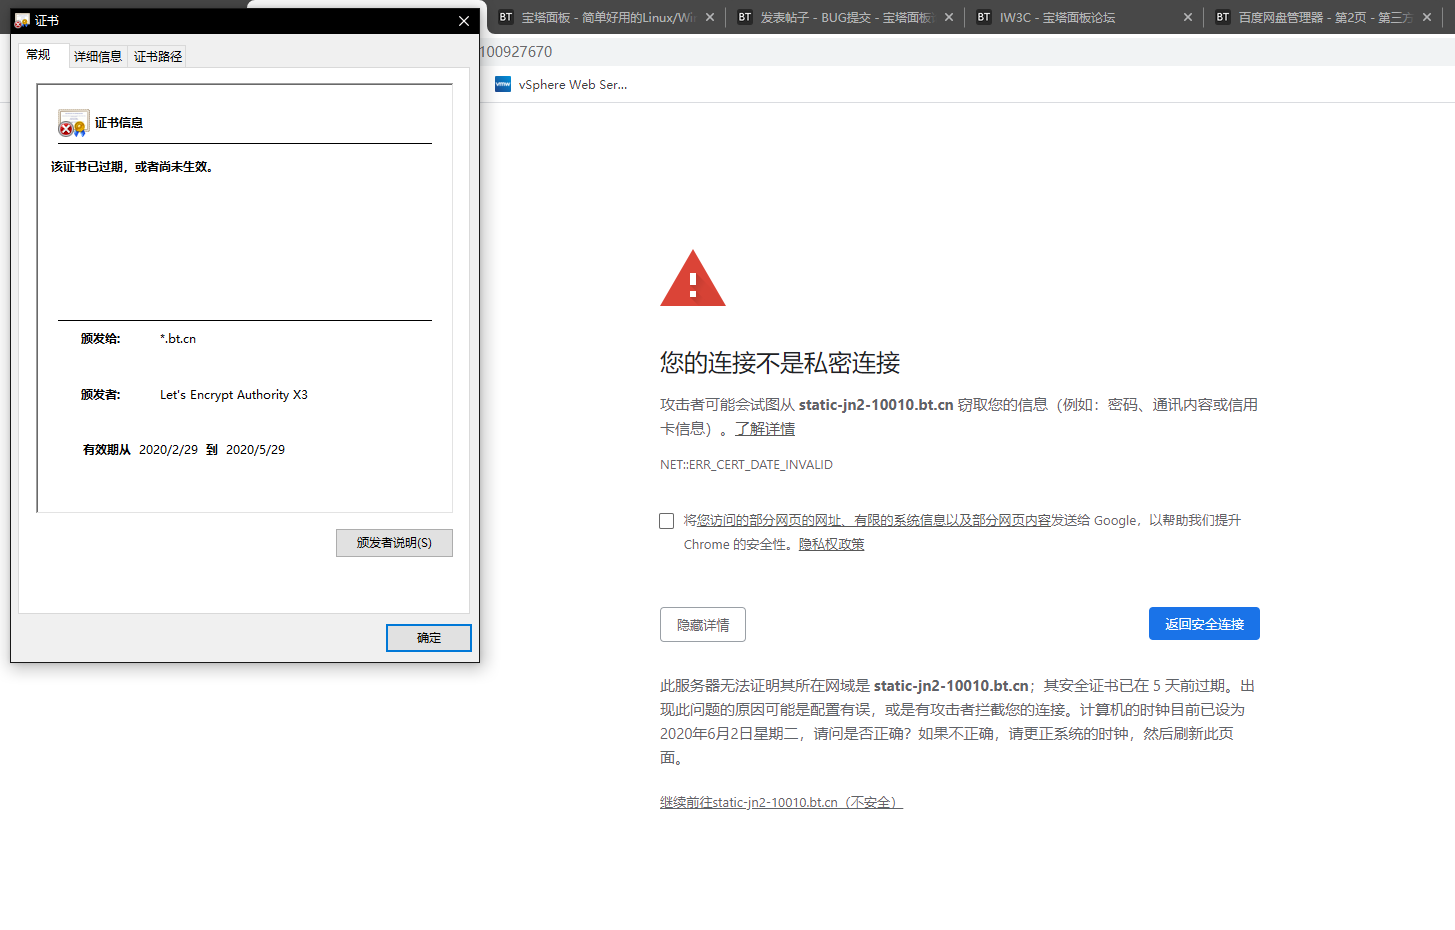1455x930 pixels.
Task: Click BT favicon on the 发表帖子 tab
Action: 745,17
